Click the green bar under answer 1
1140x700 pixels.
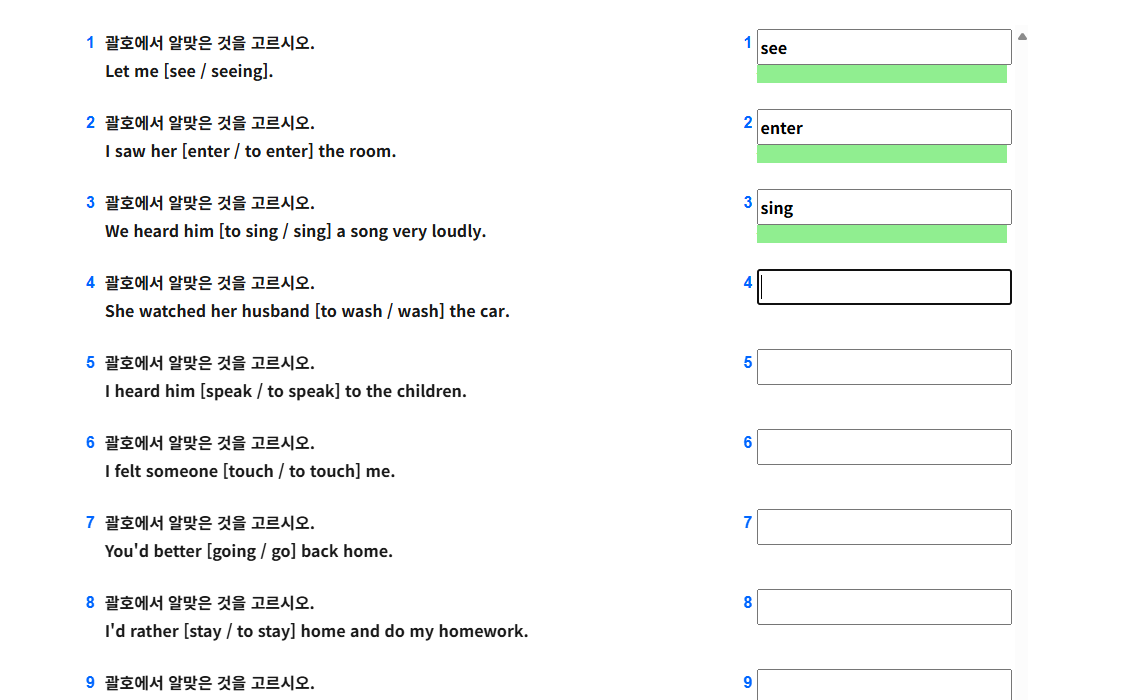pyautogui.click(x=882, y=74)
